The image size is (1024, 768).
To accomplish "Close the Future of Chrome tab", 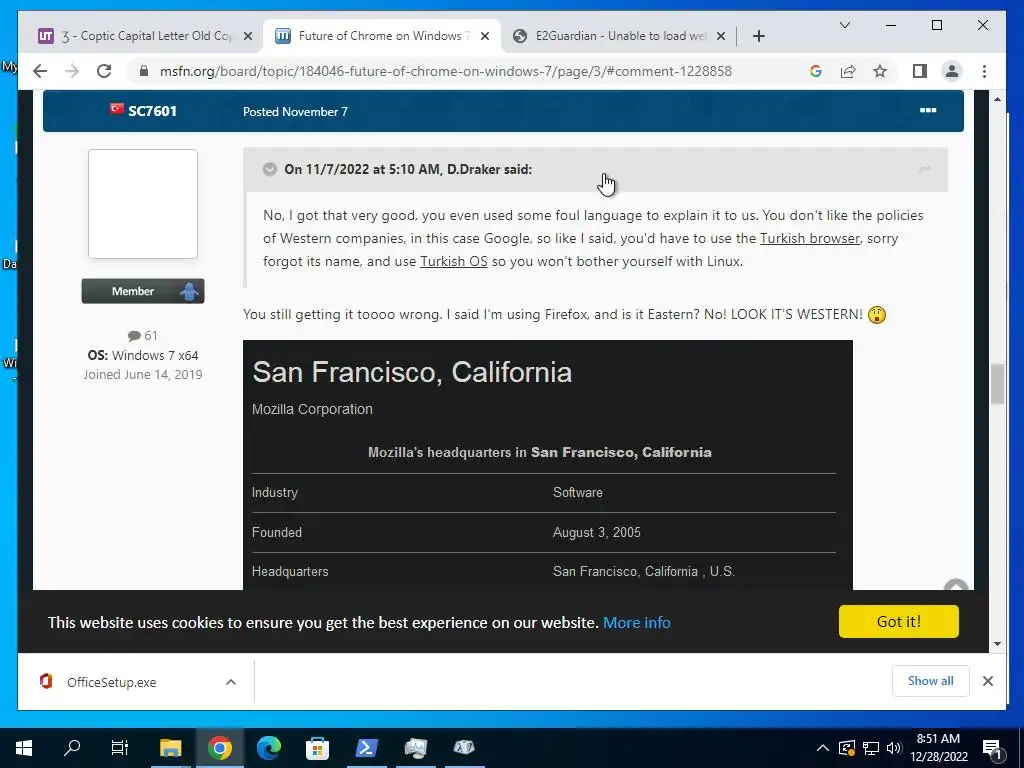I will (x=485, y=36).
